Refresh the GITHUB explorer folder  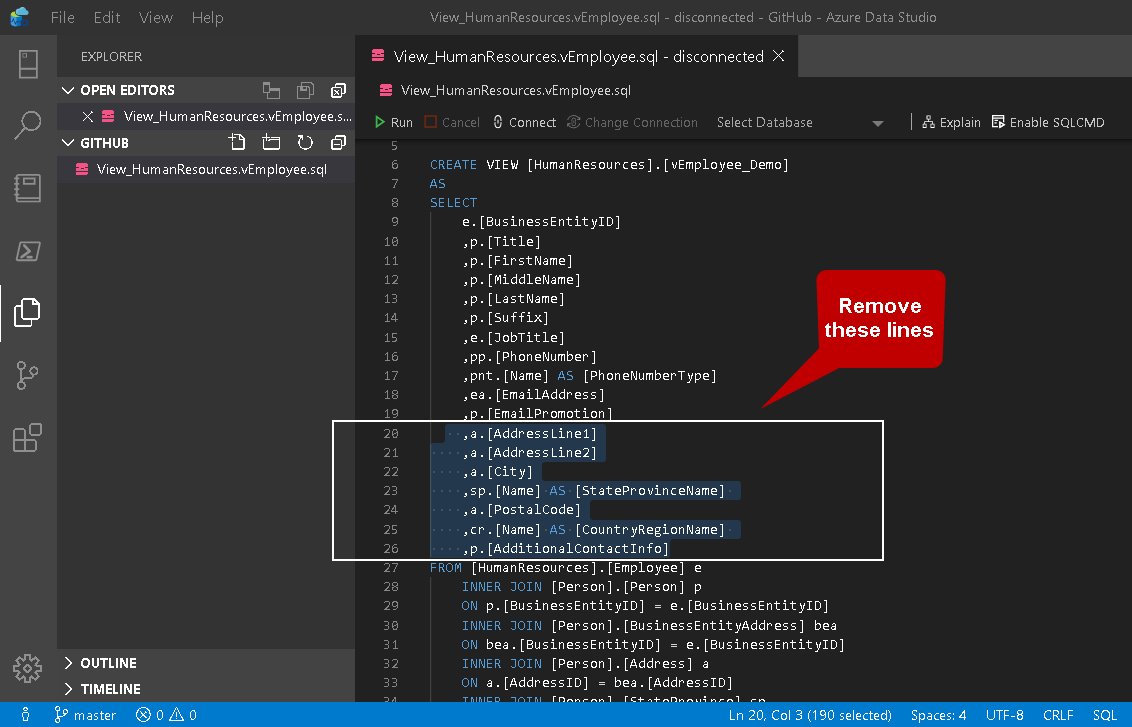click(305, 143)
